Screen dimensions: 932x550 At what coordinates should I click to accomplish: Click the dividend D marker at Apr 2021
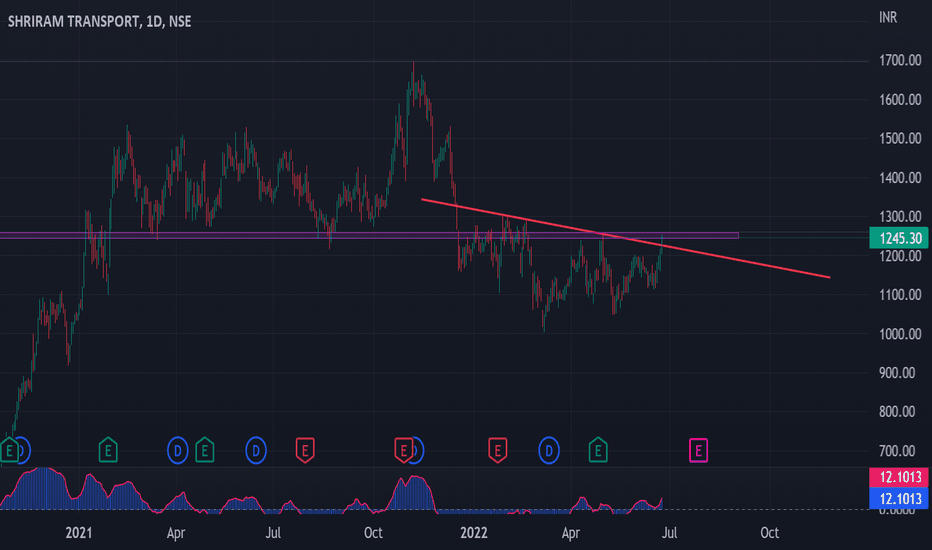click(177, 451)
